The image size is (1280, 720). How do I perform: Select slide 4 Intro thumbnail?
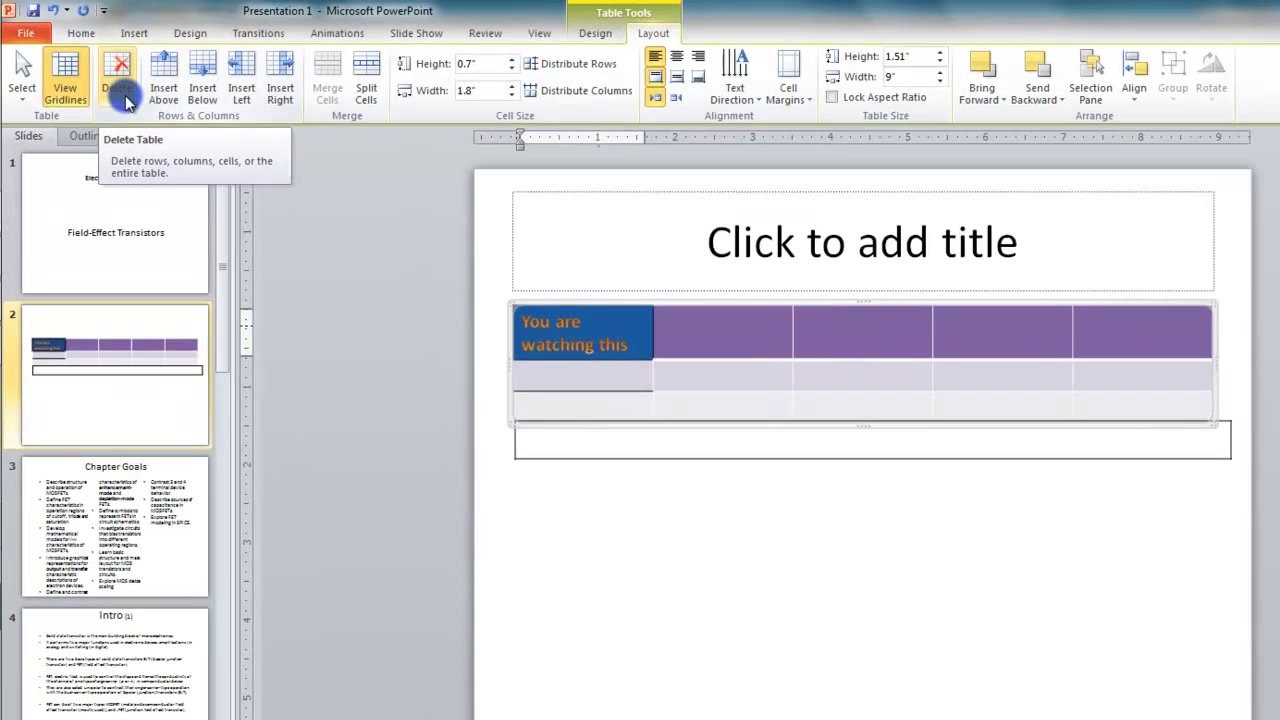[115, 663]
